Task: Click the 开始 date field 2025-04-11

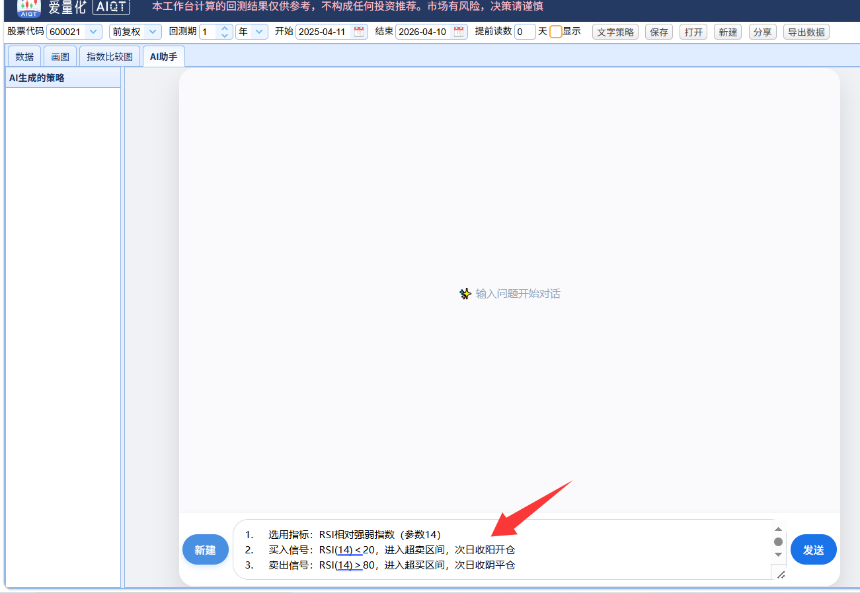Action: [325, 31]
